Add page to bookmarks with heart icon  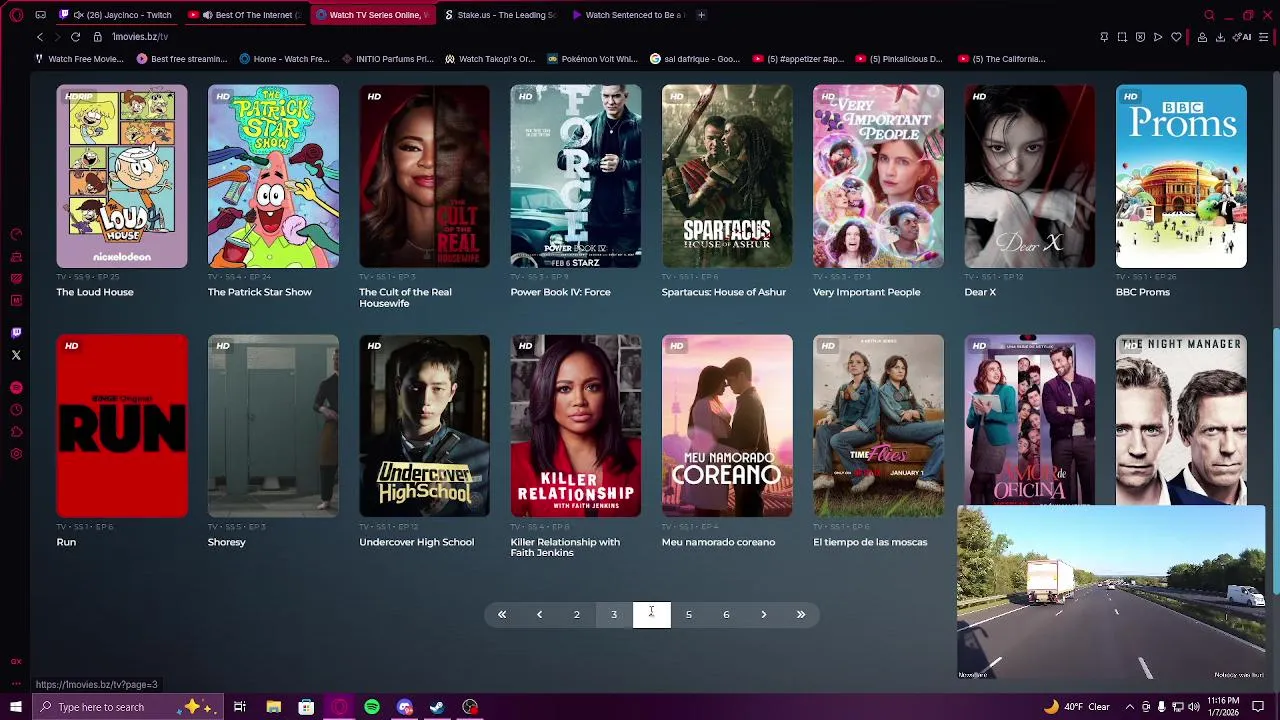[1176, 37]
